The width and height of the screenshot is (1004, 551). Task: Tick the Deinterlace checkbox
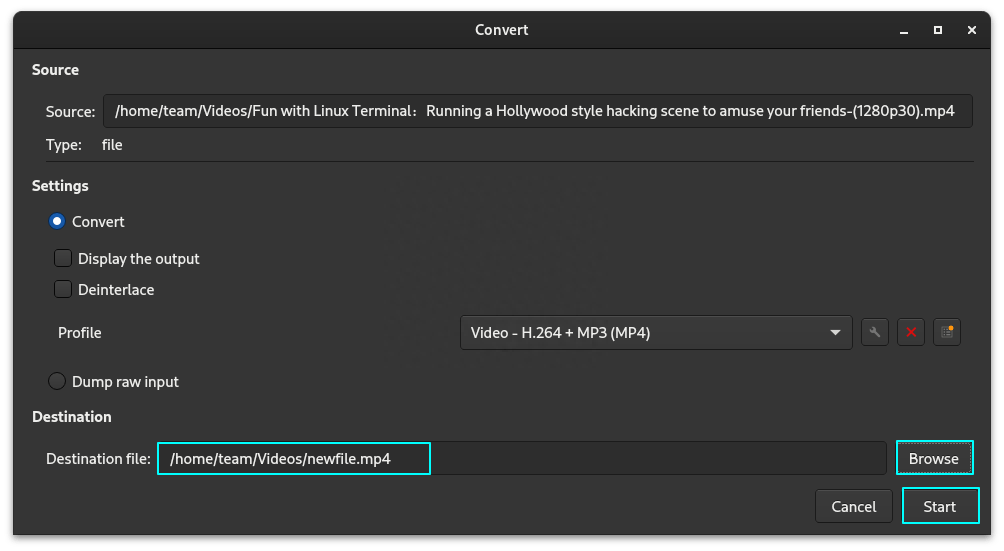[63, 289]
